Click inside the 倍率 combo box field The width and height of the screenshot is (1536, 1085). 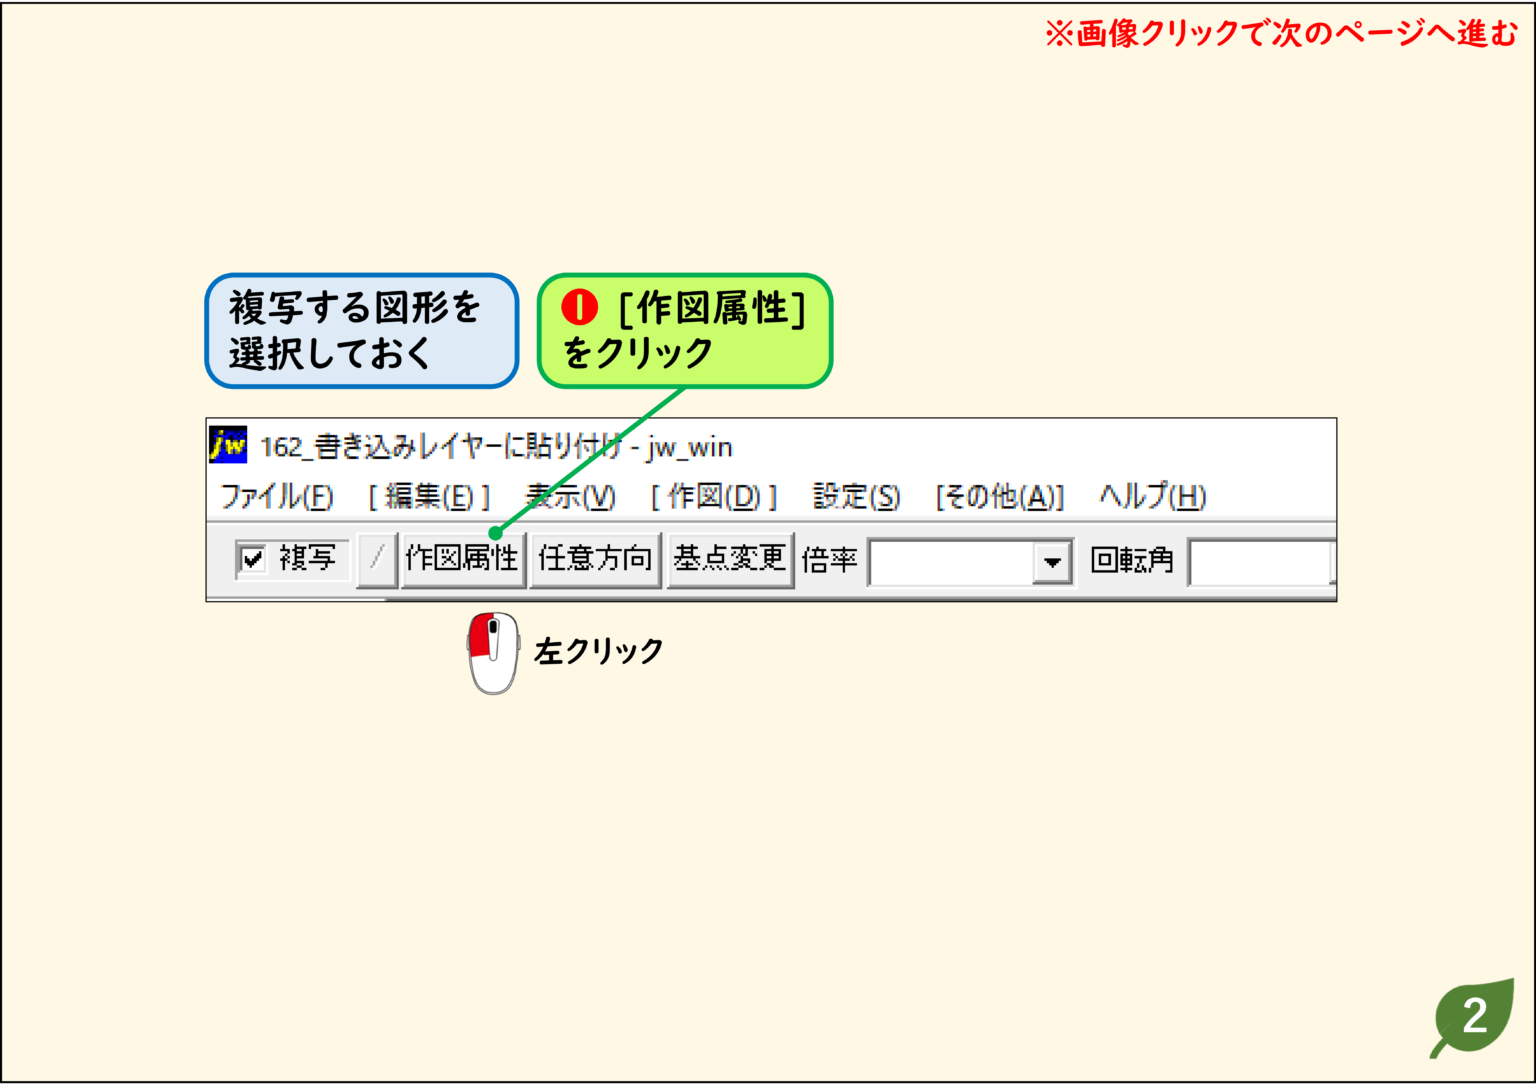pos(950,562)
